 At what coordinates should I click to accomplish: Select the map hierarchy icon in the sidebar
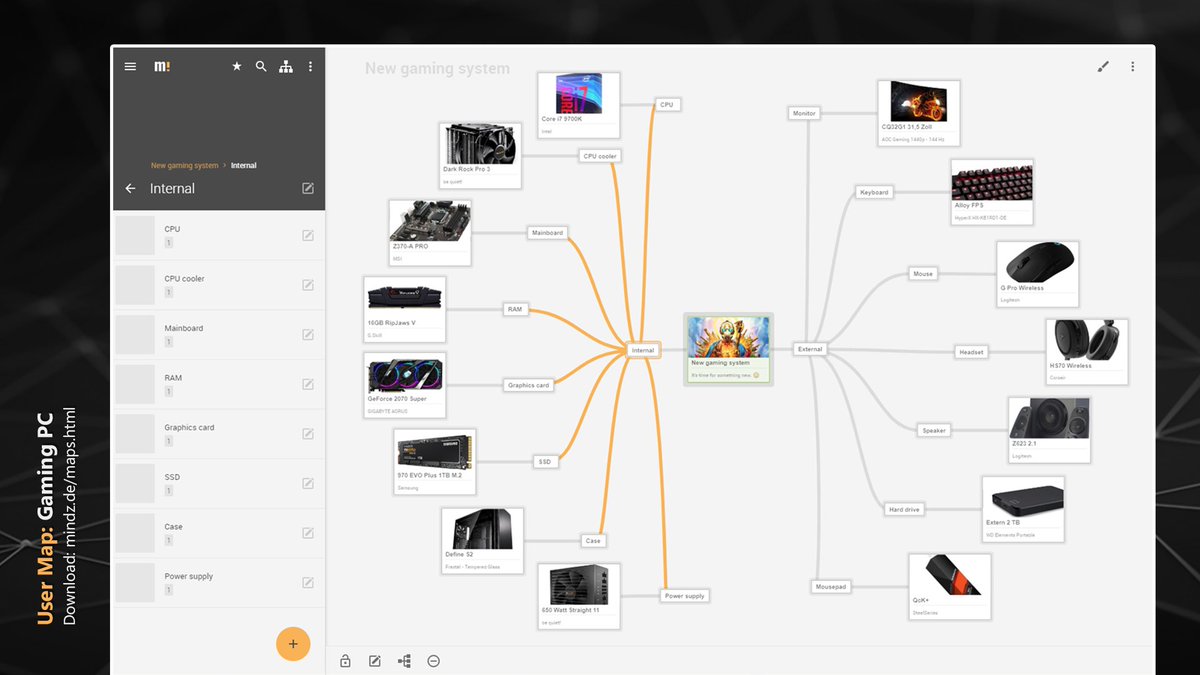286,66
